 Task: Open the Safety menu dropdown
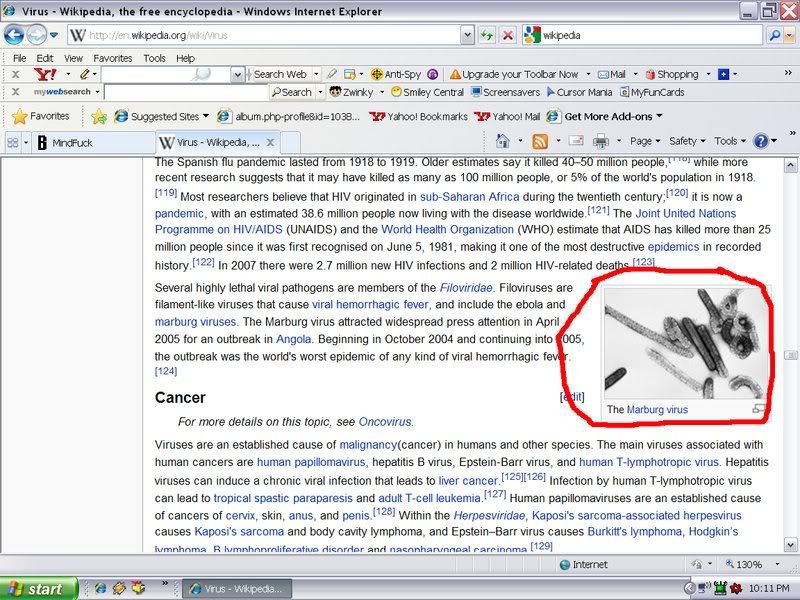point(687,141)
